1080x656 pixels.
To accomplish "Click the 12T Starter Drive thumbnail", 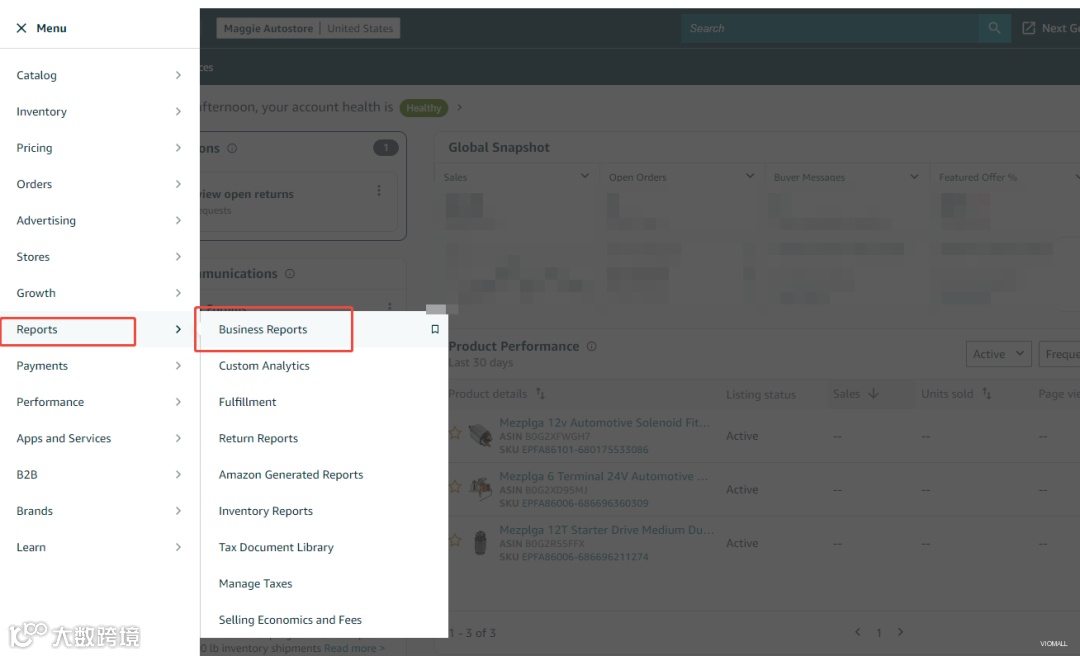I will (481, 543).
